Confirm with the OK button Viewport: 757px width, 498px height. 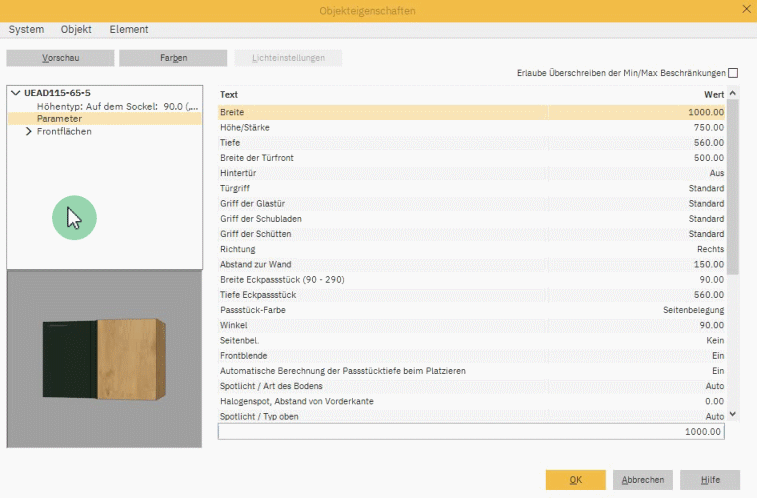pos(575,480)
